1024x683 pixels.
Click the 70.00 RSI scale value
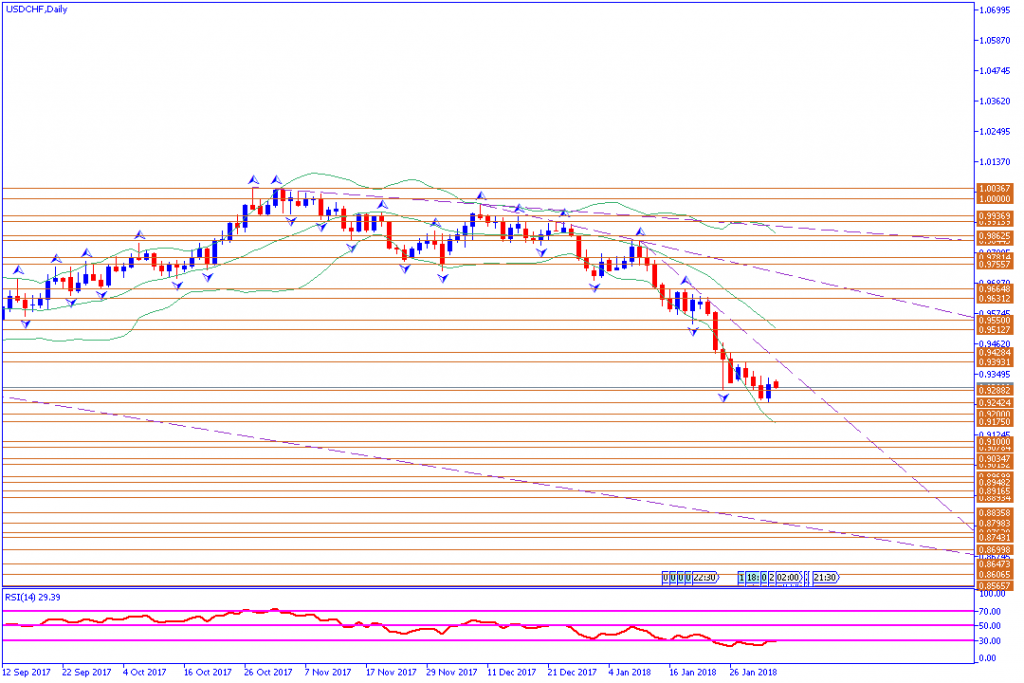pyautogui.click(x=991, y=612)
